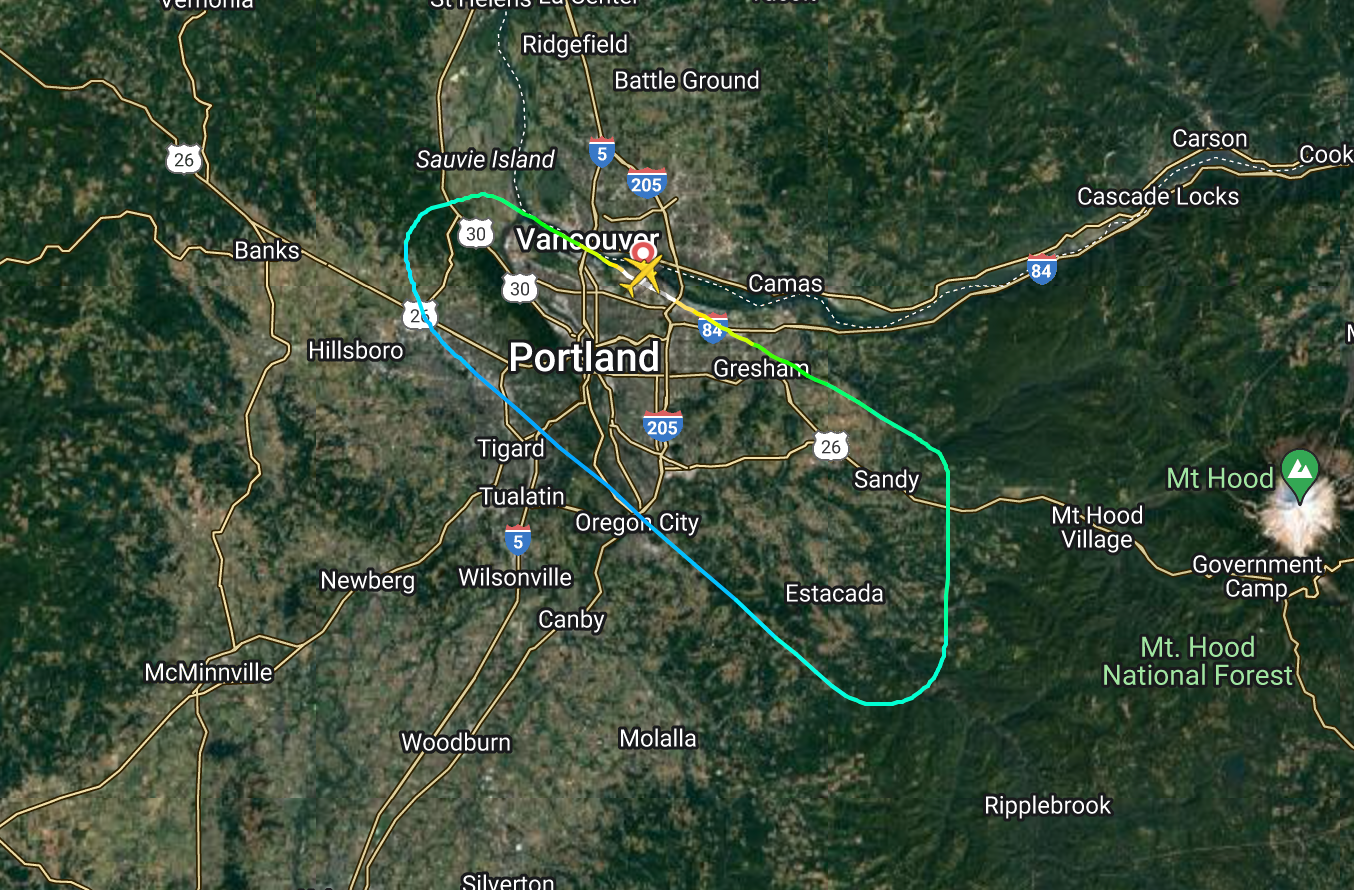This screenshot has width=1354, height=890.
Task: Select the Mt Hood label text
Action: tap(1221, 478)
